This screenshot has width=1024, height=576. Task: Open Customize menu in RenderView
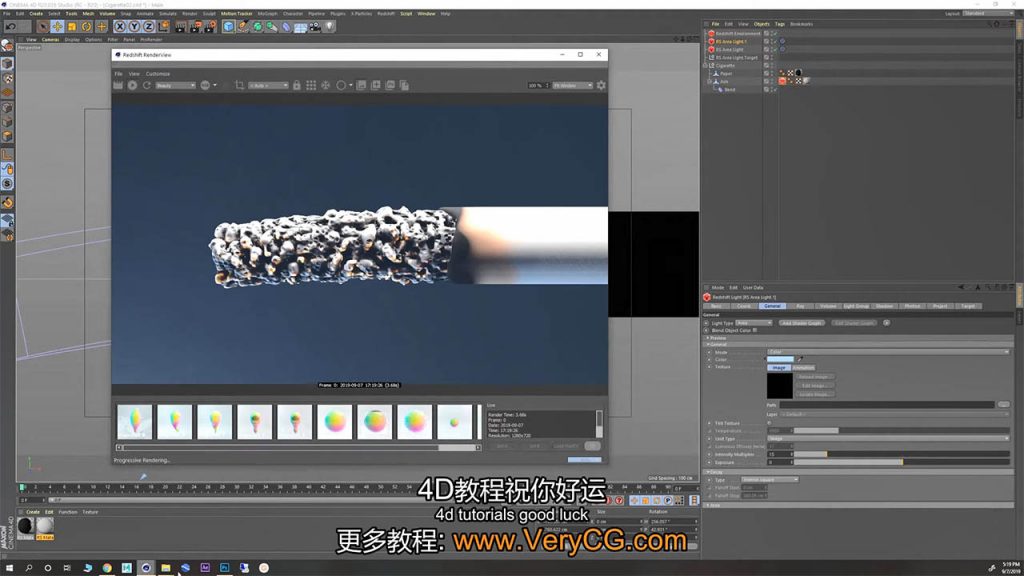tap(157, 74)
